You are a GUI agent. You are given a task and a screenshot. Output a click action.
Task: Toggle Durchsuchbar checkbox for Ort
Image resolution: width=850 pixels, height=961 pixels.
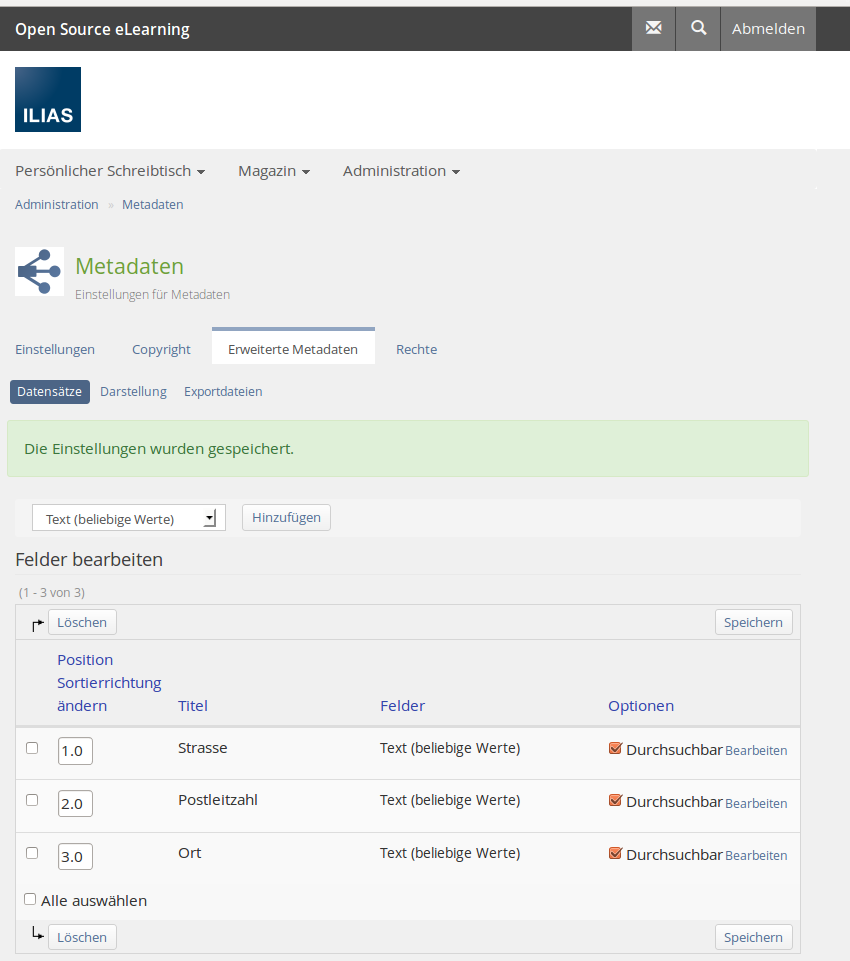[x=615, y=854]
